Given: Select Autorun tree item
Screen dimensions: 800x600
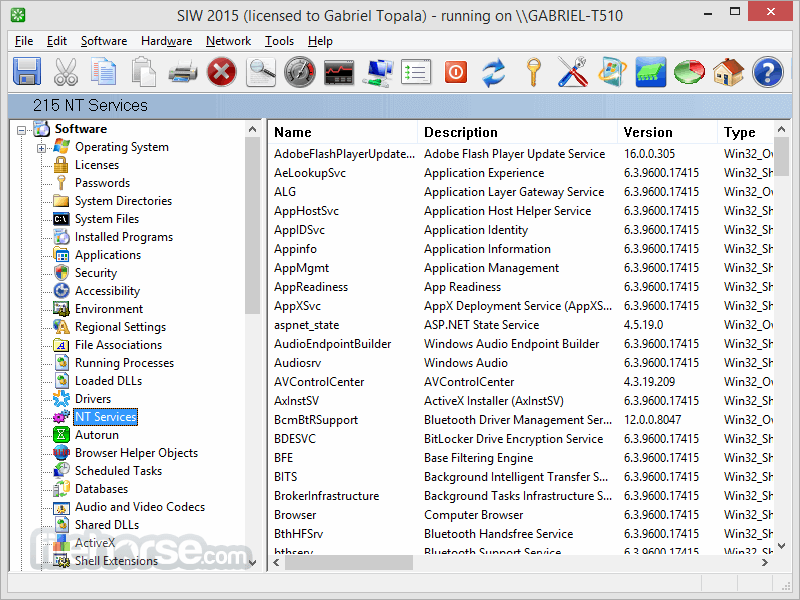Looking at the screenshot, I should 96,435.
